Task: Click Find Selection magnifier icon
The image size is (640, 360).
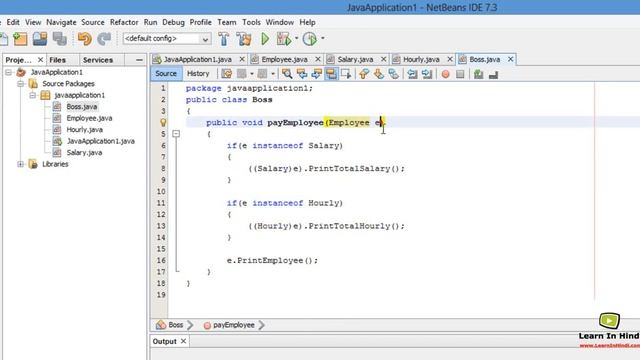Action: [x=287, y=74]
